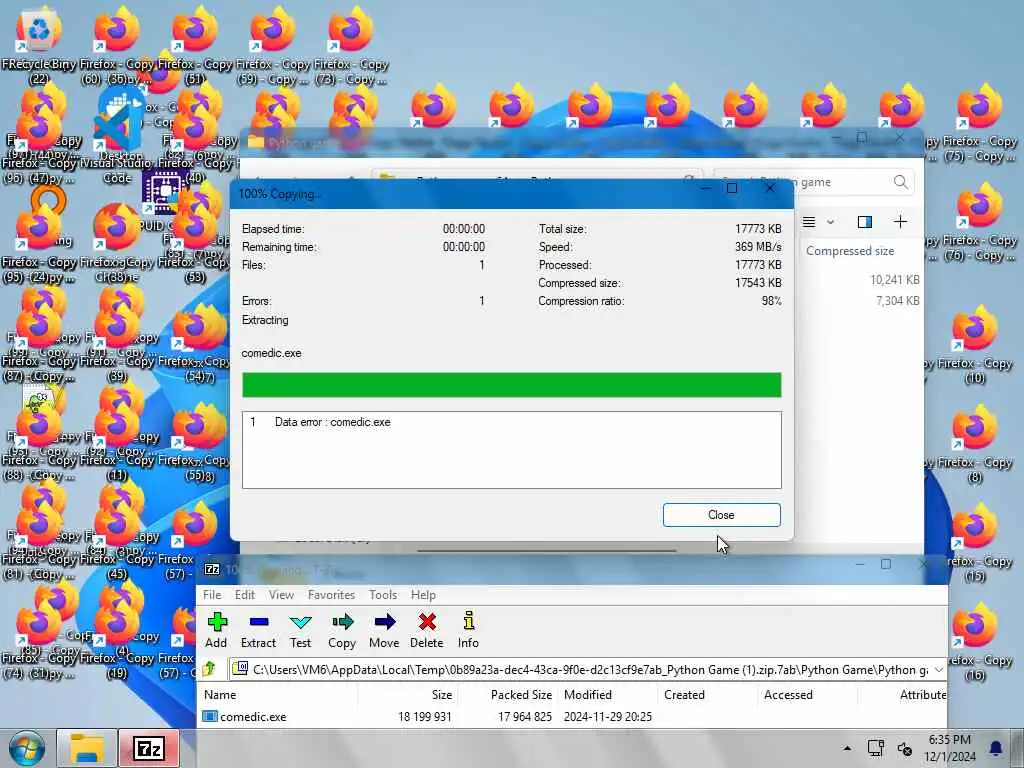Click the Close button in copying dialog
The image size is (1024, 768).
tap(722, 515)
